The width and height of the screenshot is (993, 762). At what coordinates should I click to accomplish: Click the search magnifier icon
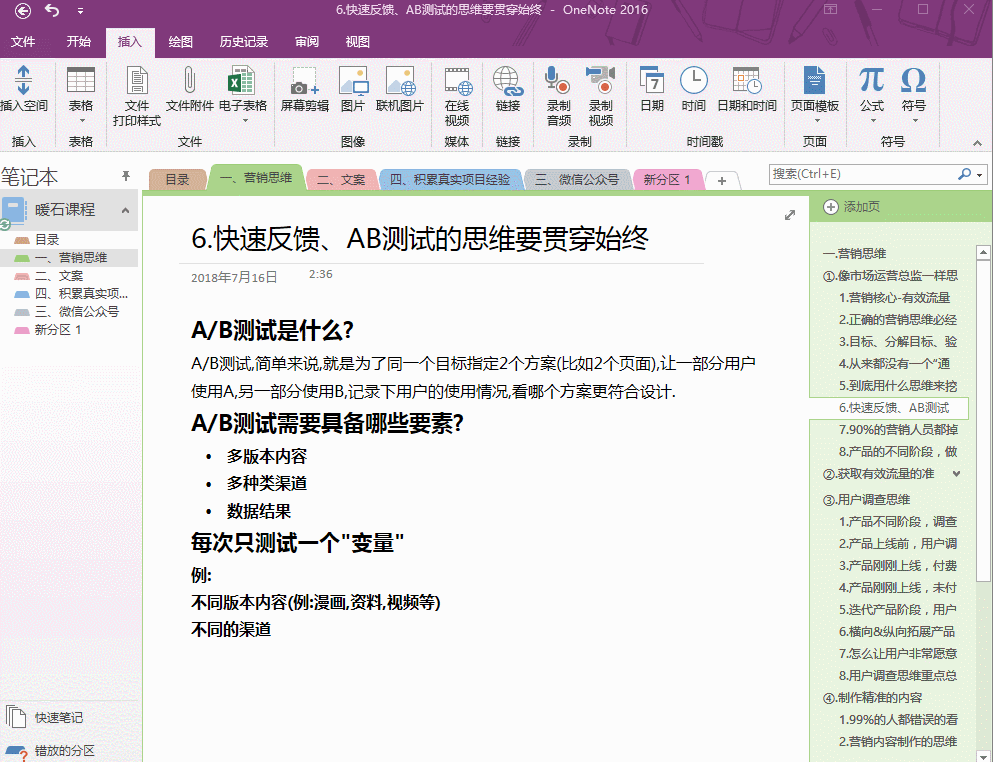[964, 174]
